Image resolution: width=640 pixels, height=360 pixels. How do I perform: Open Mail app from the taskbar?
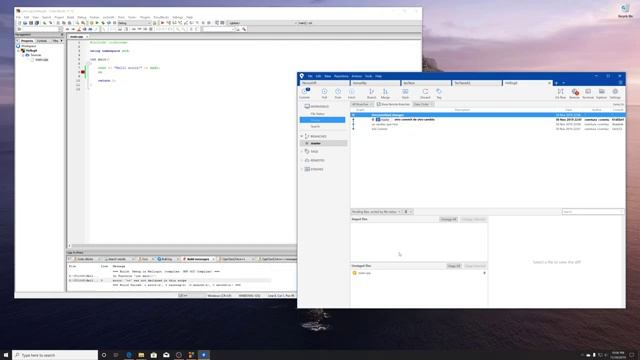tap(166, 355)
